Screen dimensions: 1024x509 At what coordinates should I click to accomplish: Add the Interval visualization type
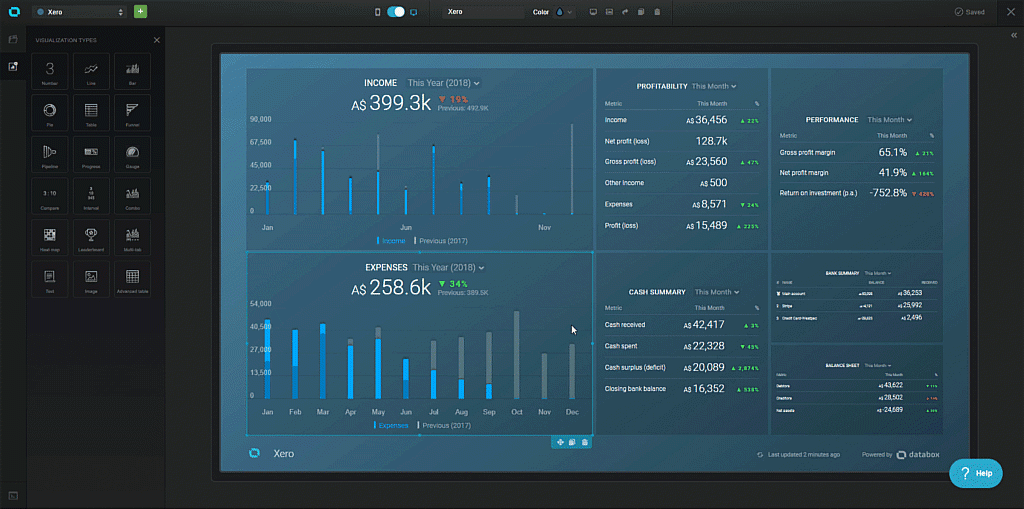[91, 196]
